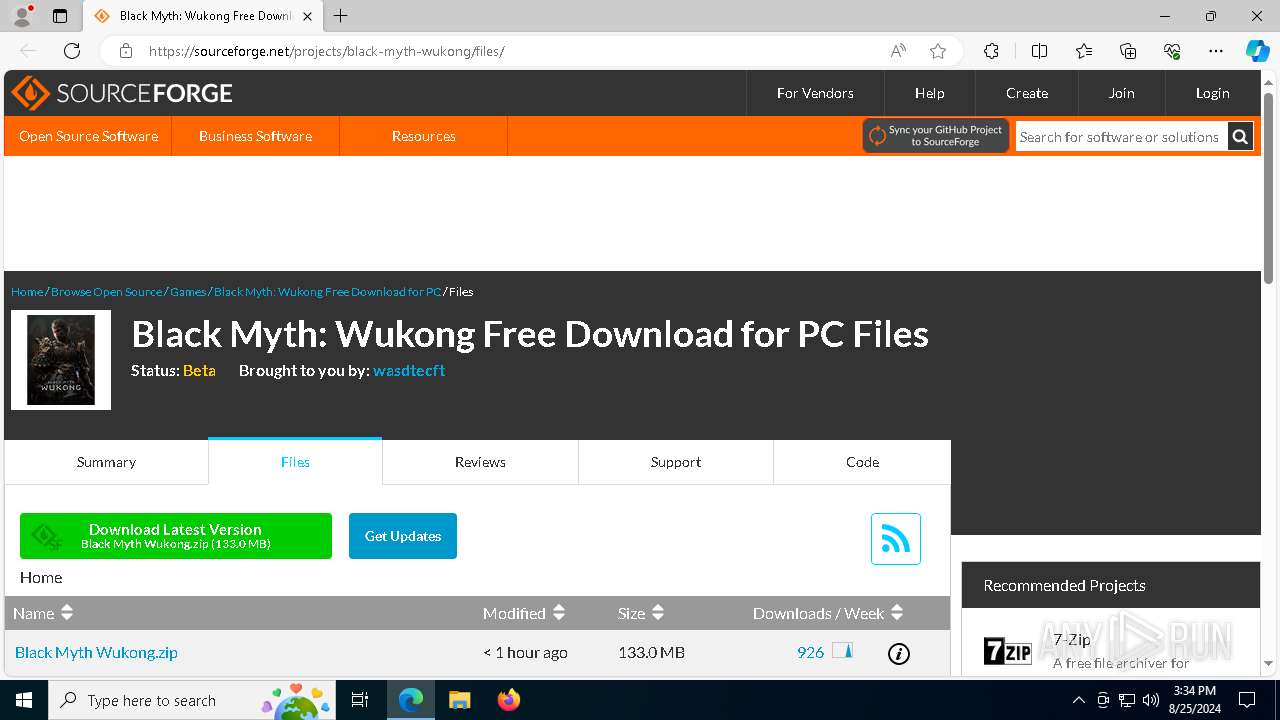Open Edge Settings and more menu

coord(1216,51)
